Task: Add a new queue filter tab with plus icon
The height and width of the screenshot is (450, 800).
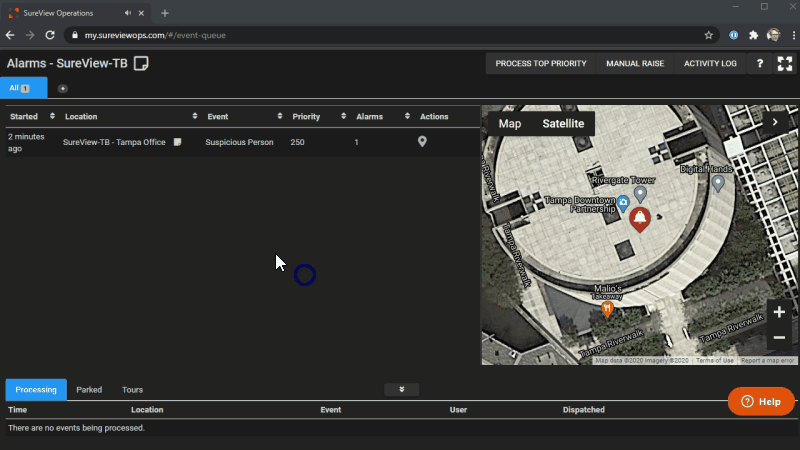Action: (62, 89)
